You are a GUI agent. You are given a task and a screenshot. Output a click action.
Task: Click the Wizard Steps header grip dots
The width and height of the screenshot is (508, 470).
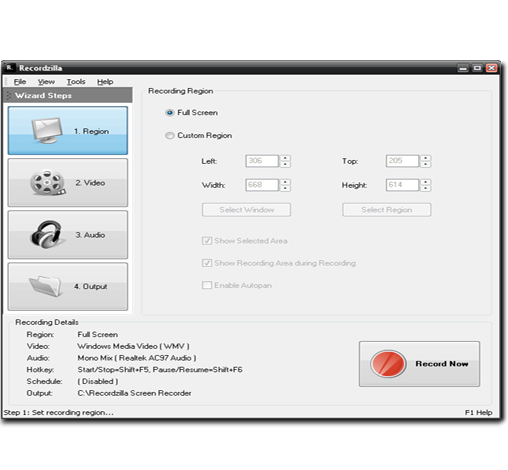pyautogui.click(x=9, y=95)
